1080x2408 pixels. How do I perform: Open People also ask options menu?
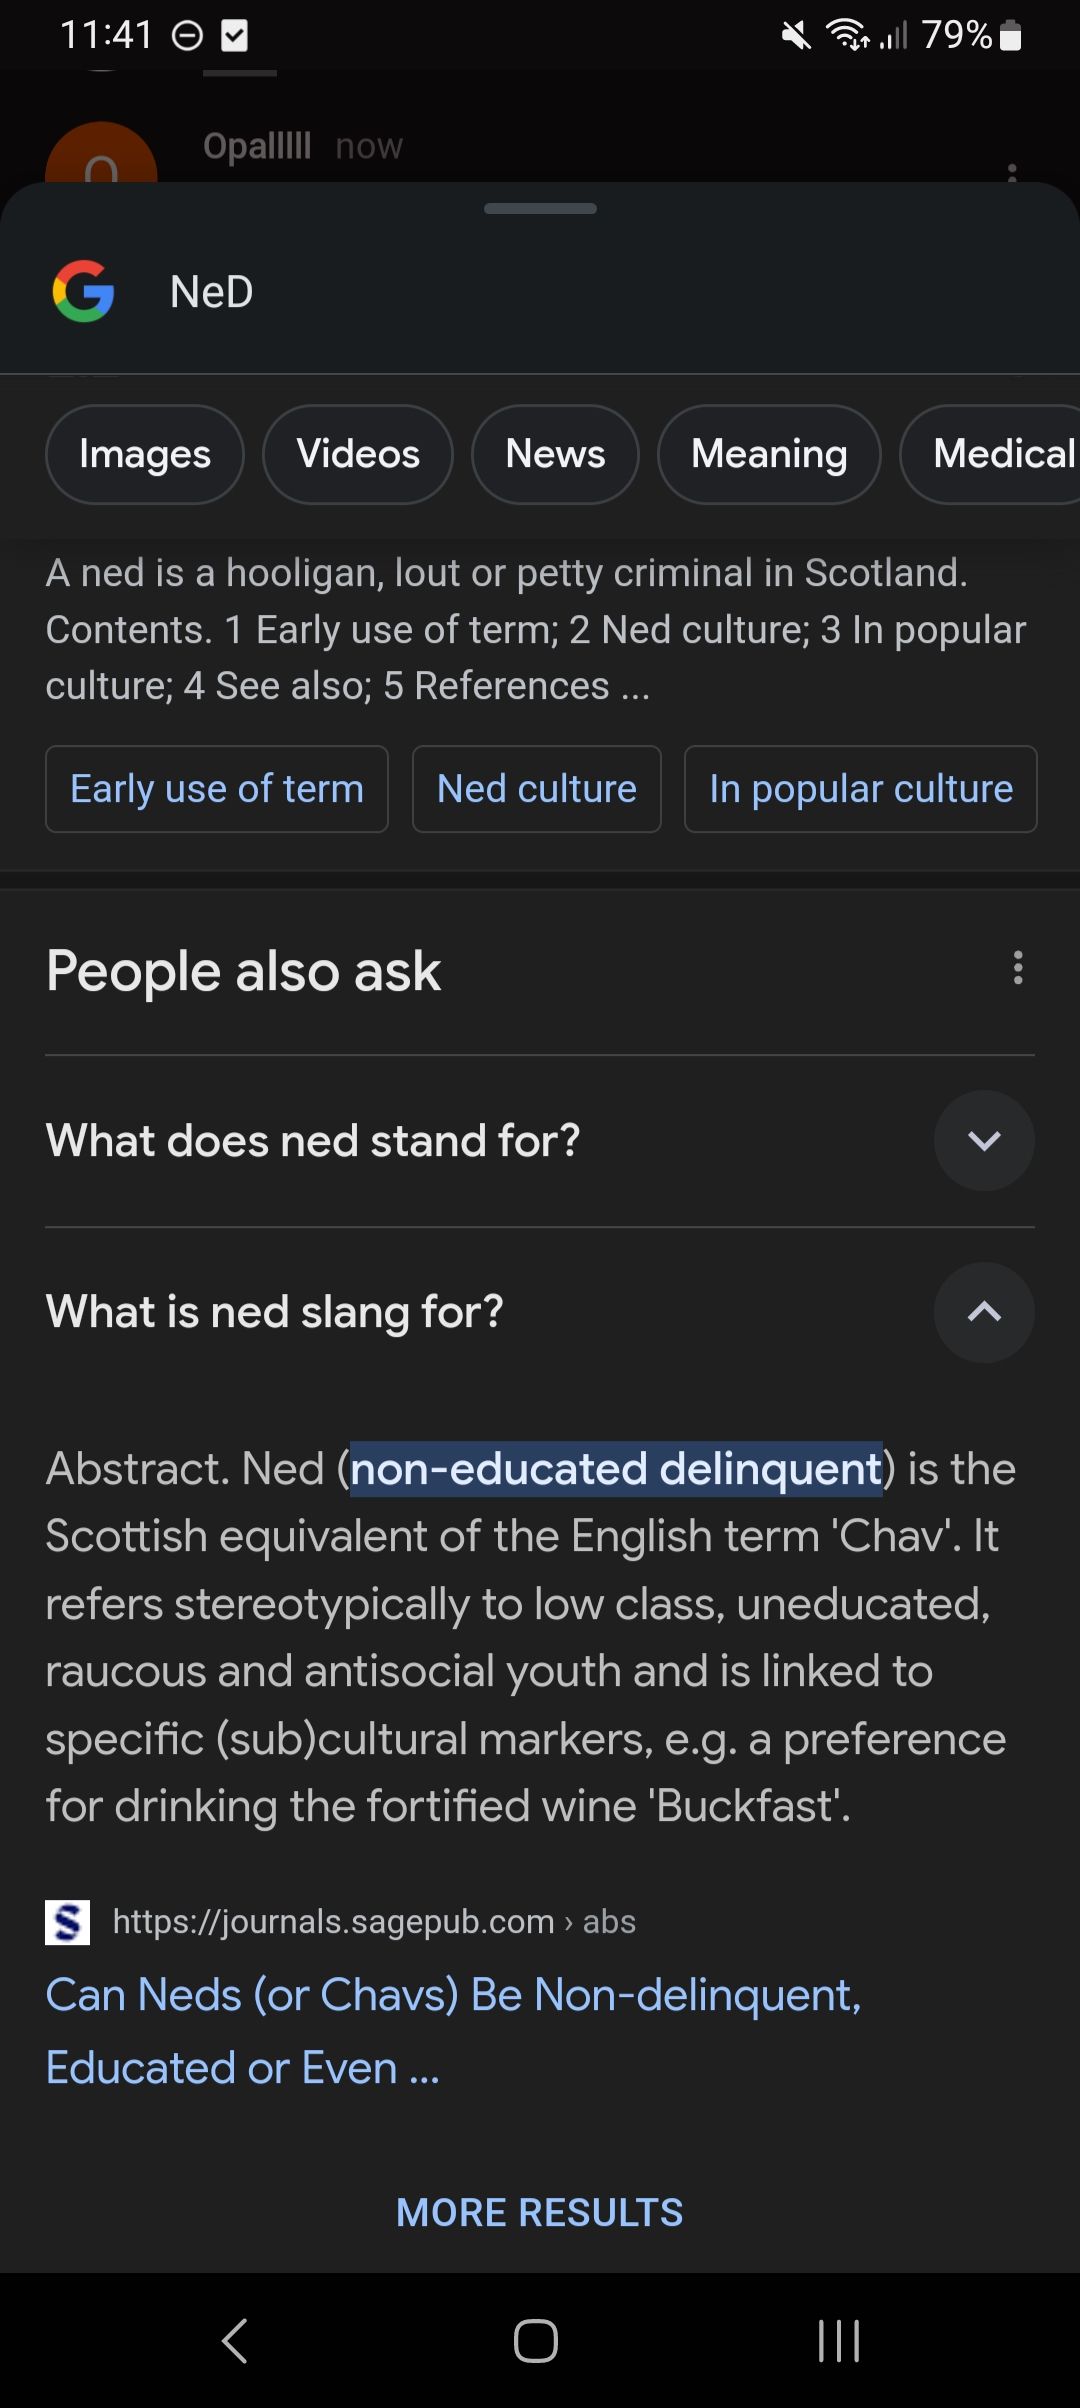point(1017,968)
